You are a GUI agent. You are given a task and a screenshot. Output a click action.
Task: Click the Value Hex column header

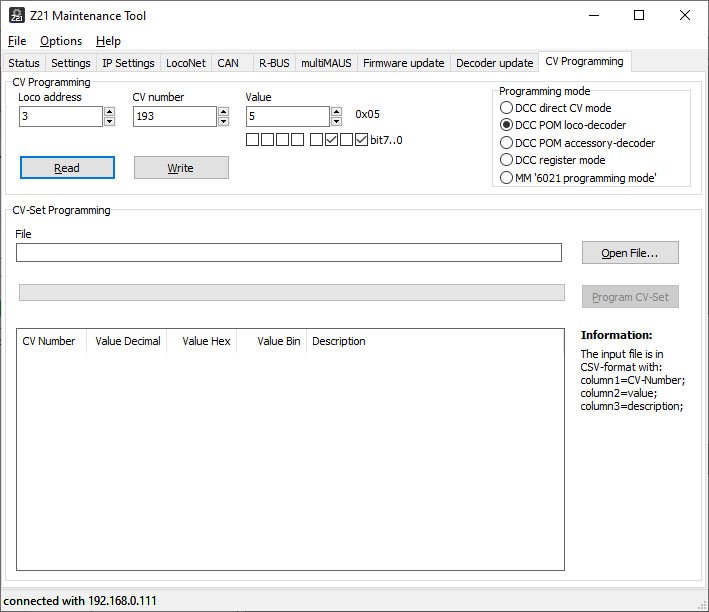(202, 341)
